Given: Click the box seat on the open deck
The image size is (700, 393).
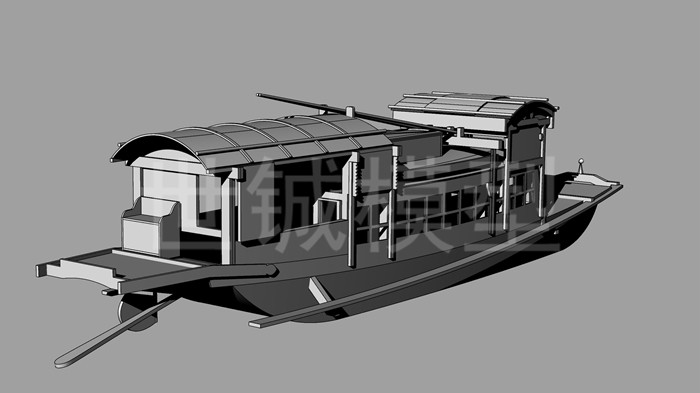Looking at the screenshot, I should tap(150, 227).
